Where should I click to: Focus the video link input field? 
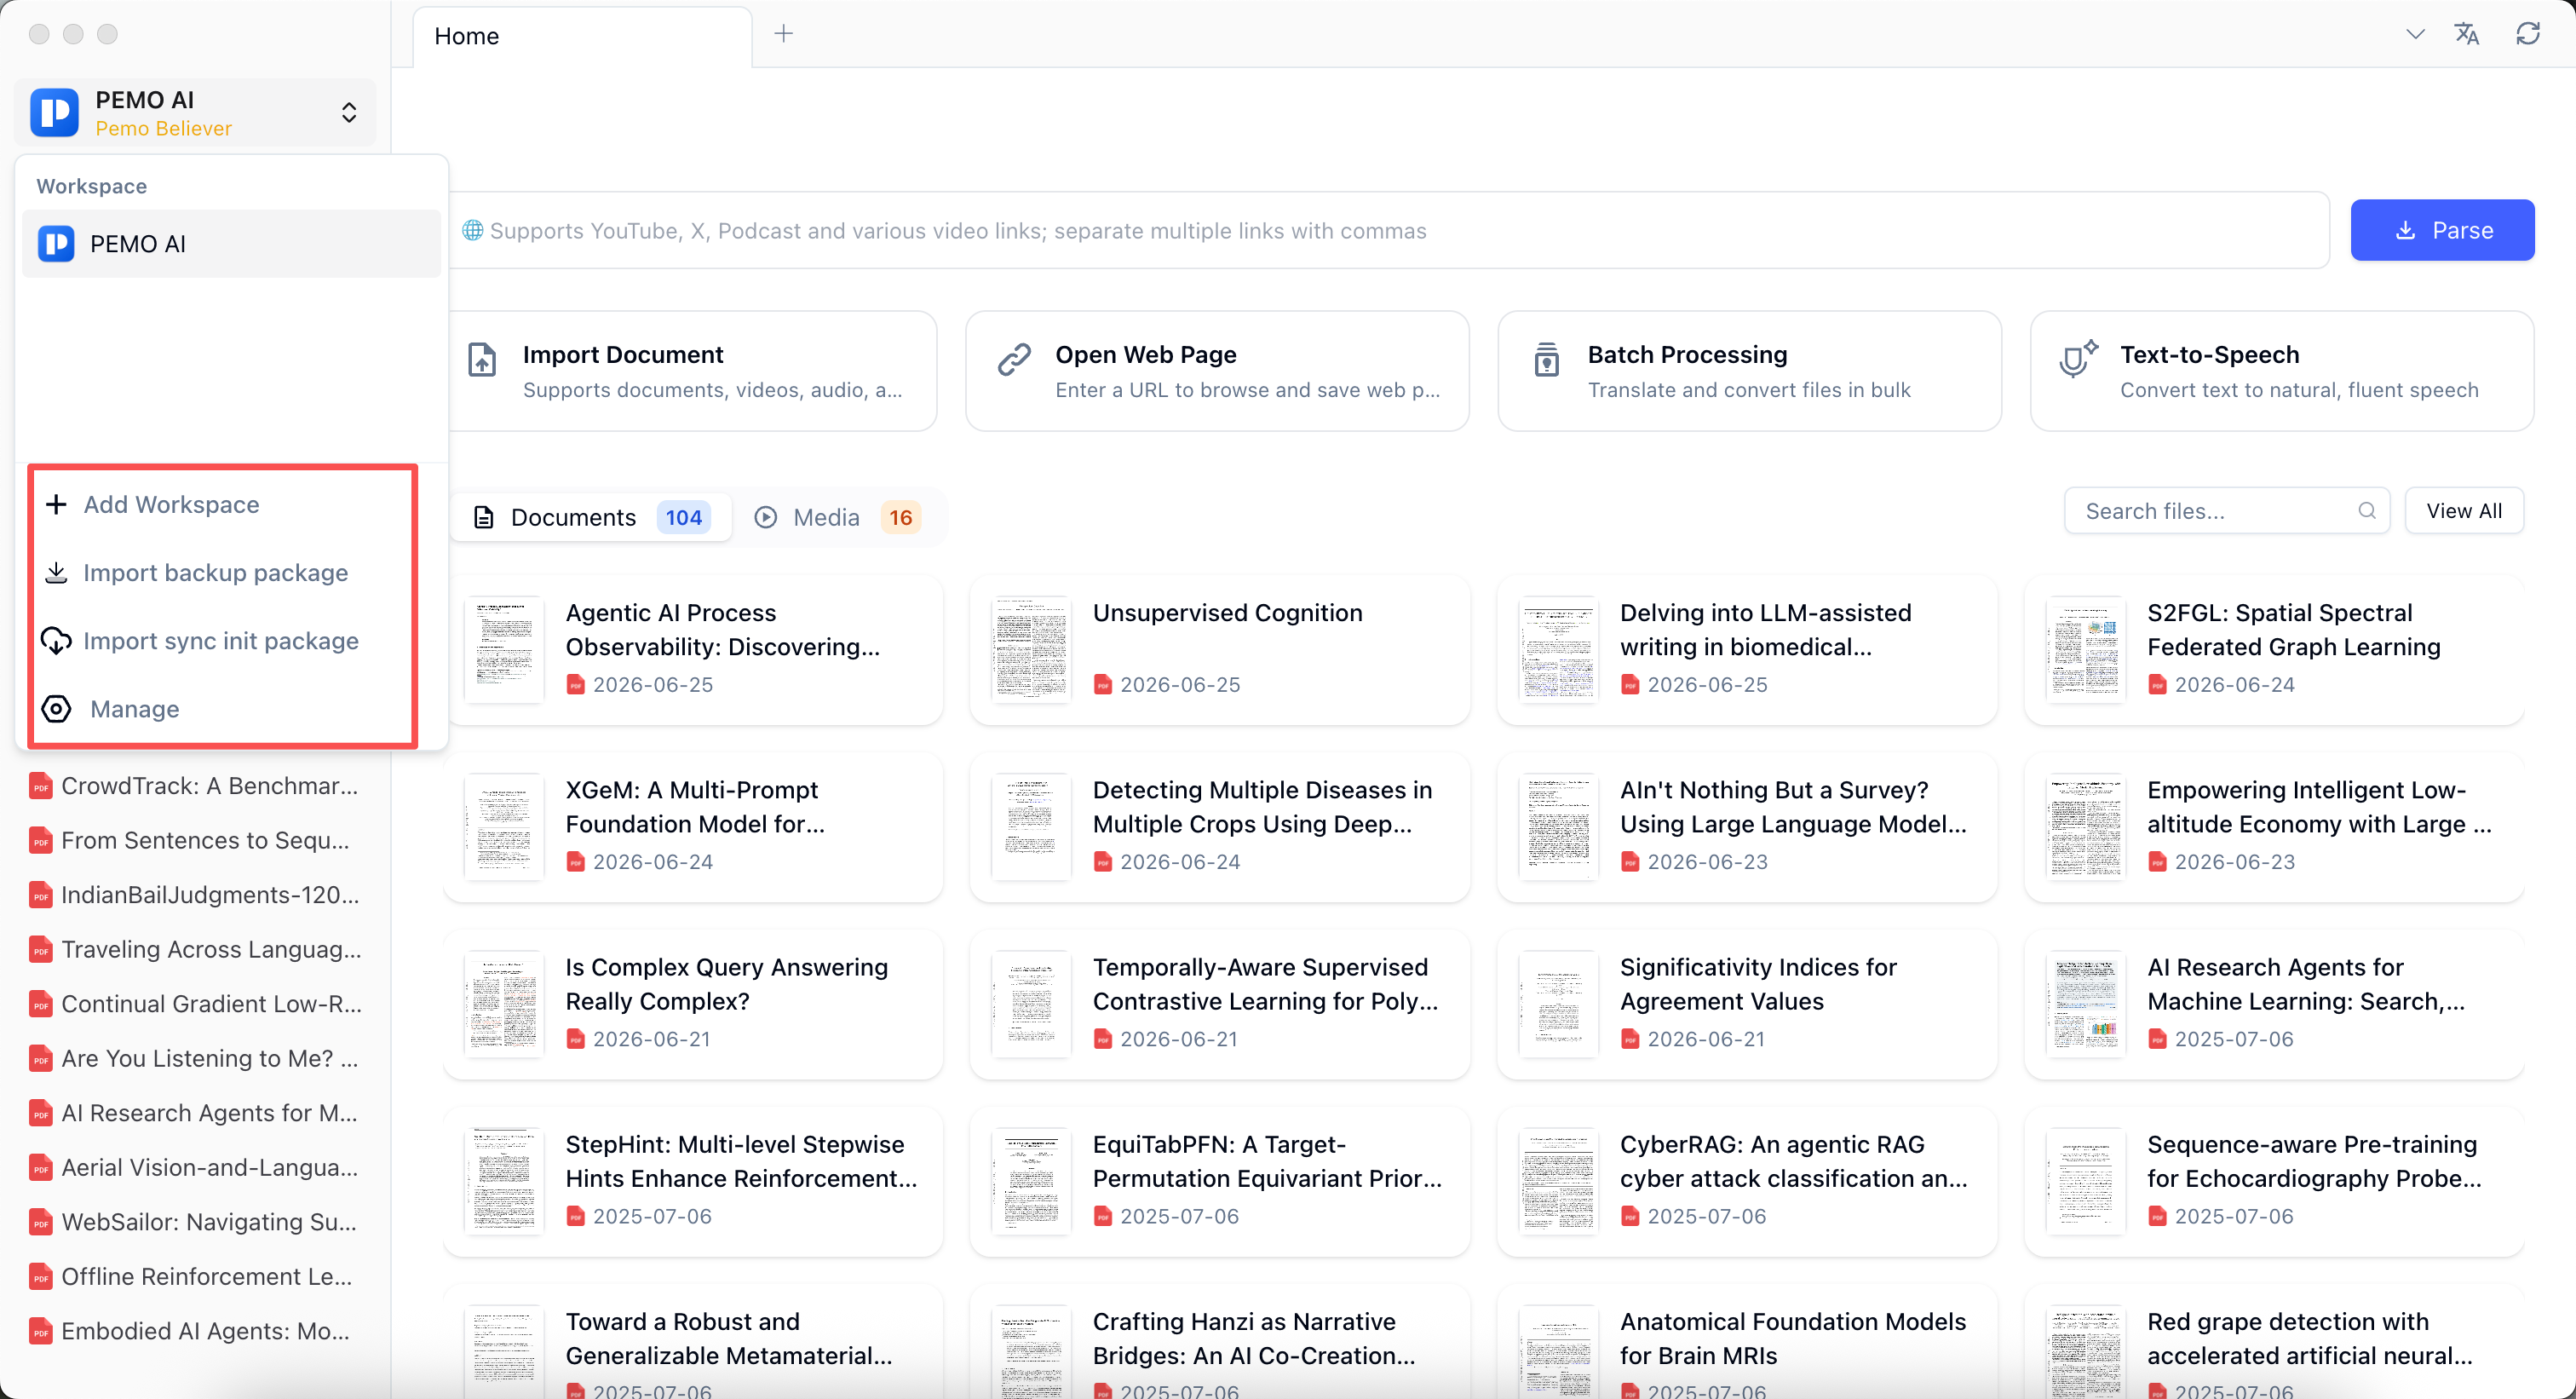coord(1388,230)
